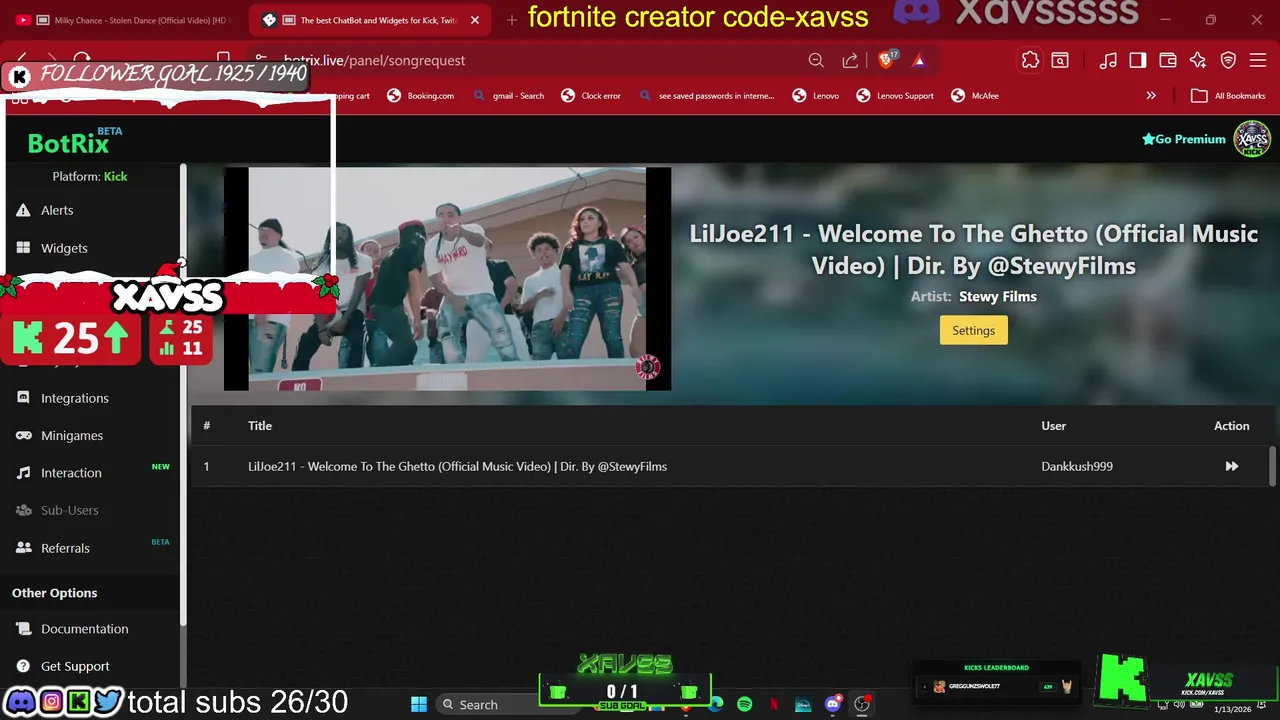Viewport: 1280px width, 720px height.
Task: Open the Lenovo Support bookmark
Action: coord(895,96)
